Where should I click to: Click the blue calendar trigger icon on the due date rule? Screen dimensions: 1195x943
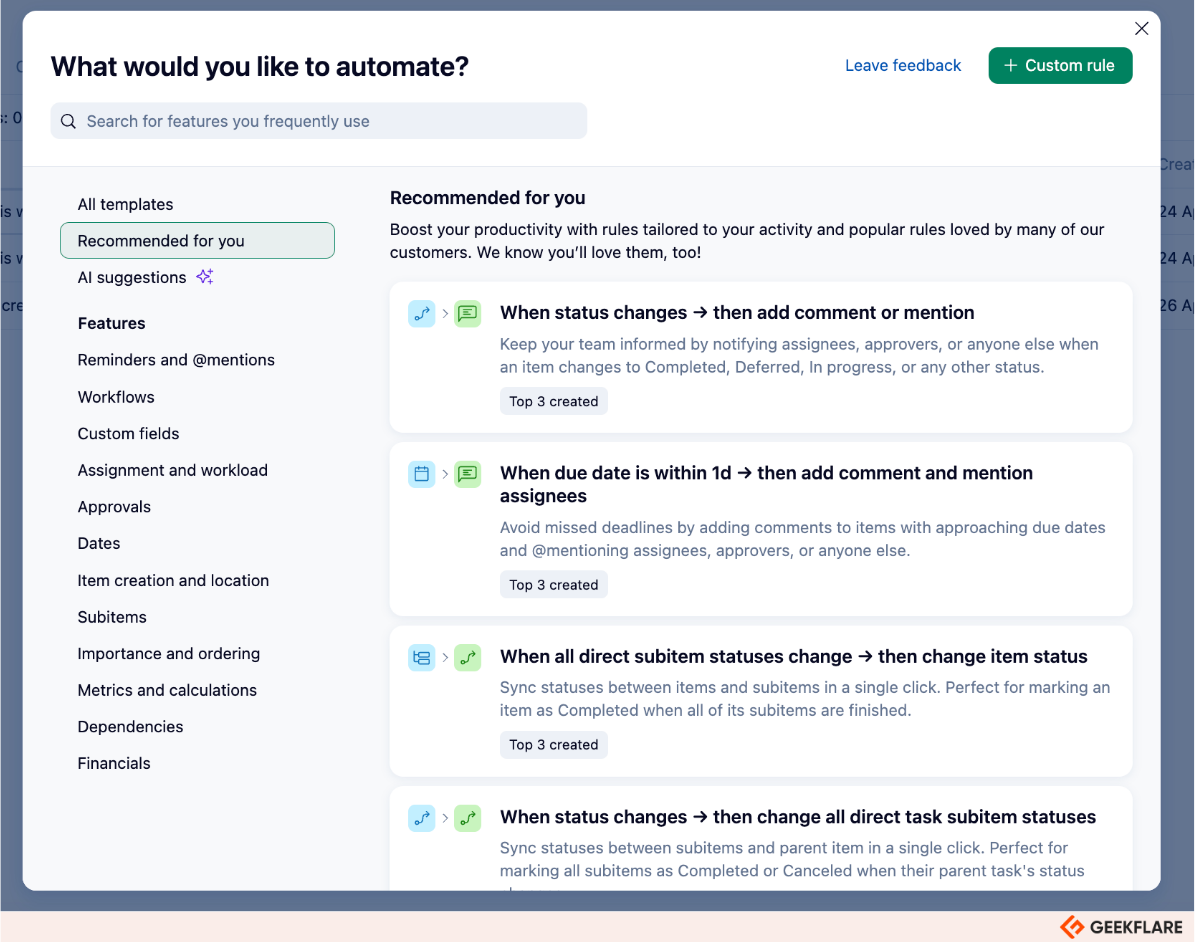click(421, 474)
